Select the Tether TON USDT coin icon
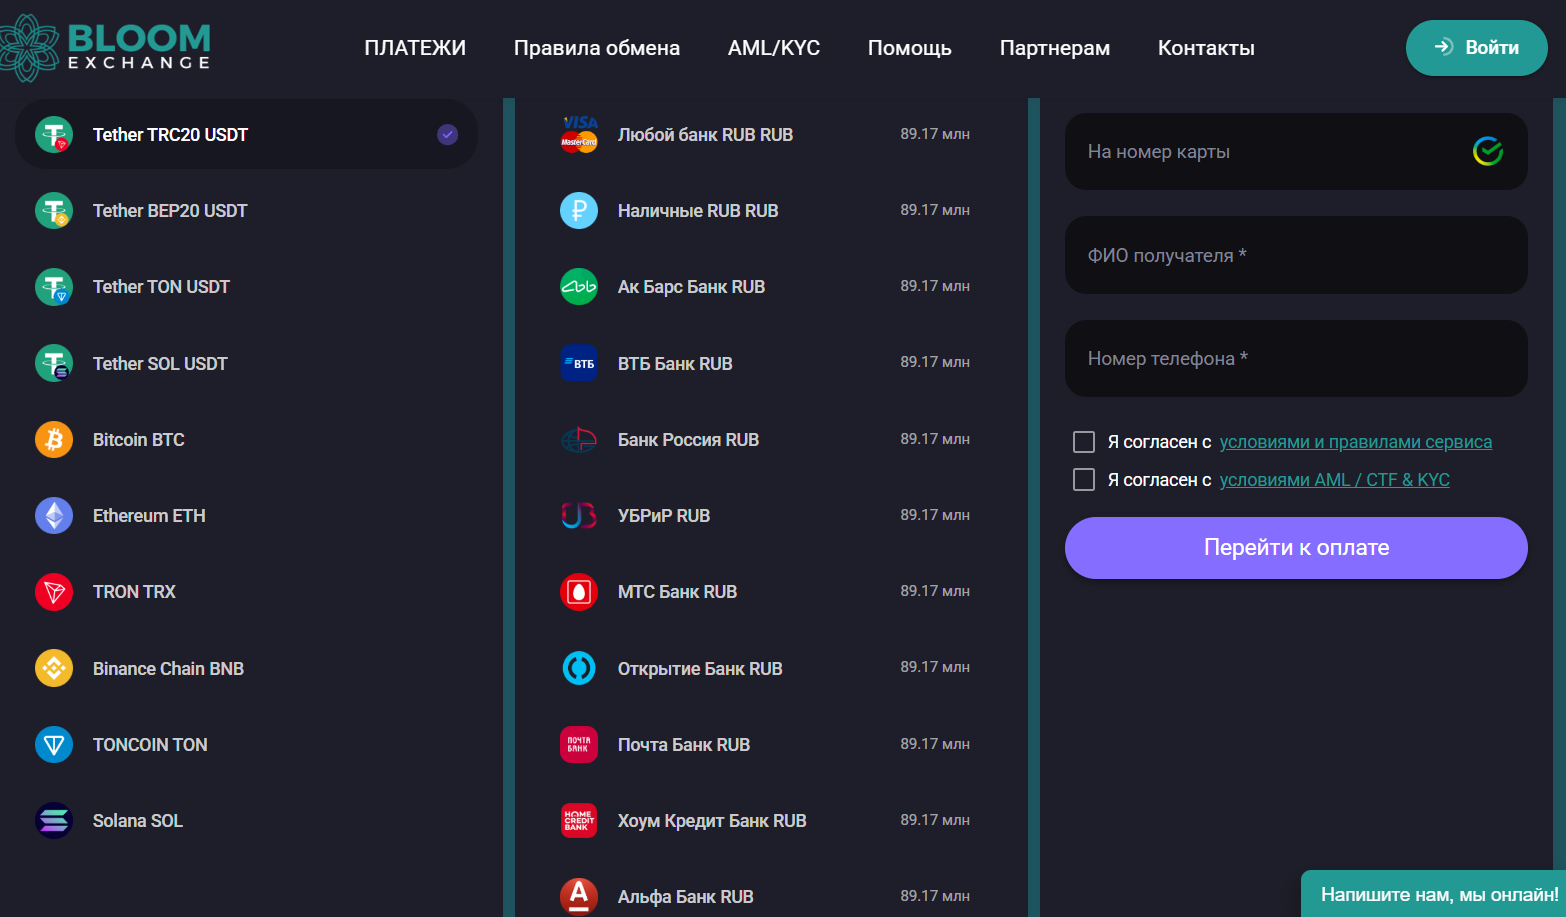 coord(54,287)
